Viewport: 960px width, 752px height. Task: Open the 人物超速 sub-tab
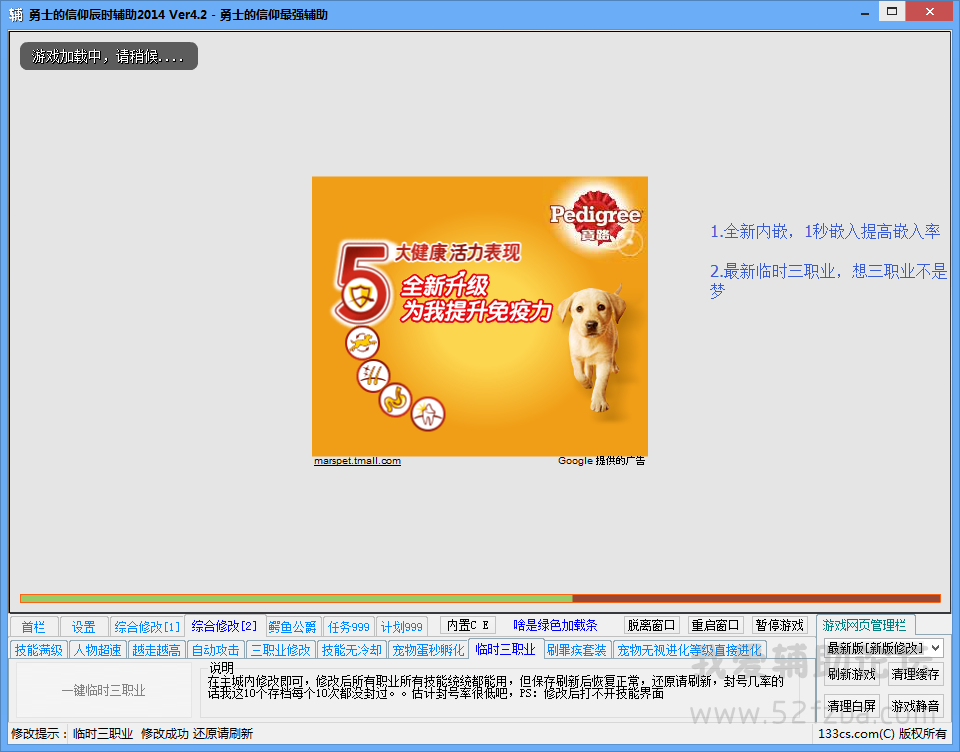[x=98, y=650]
